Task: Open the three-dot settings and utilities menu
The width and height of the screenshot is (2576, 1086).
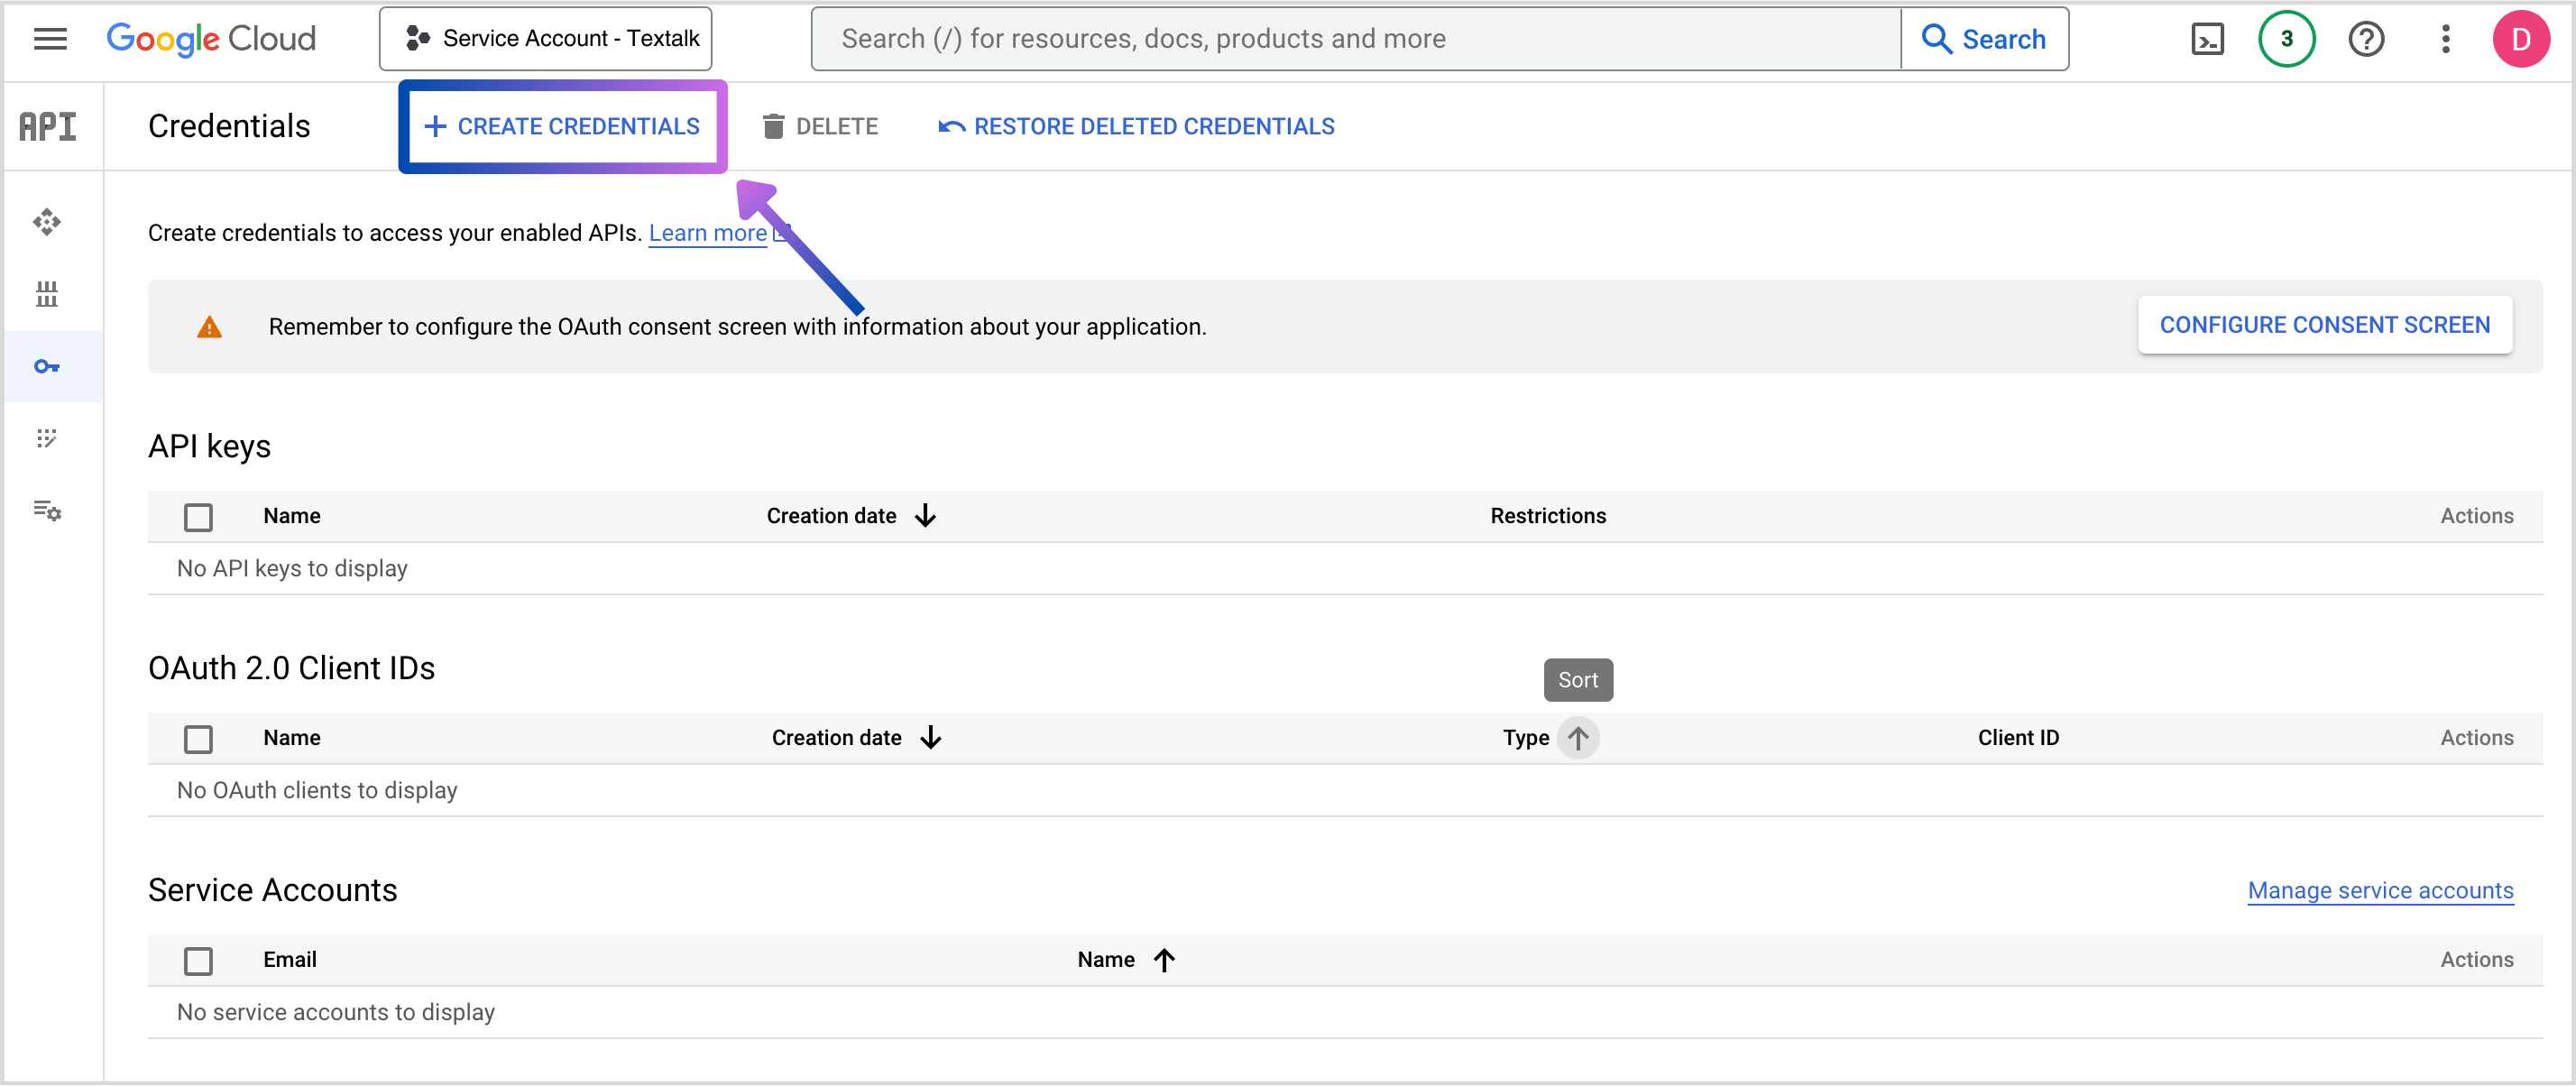Action: 2445,39
